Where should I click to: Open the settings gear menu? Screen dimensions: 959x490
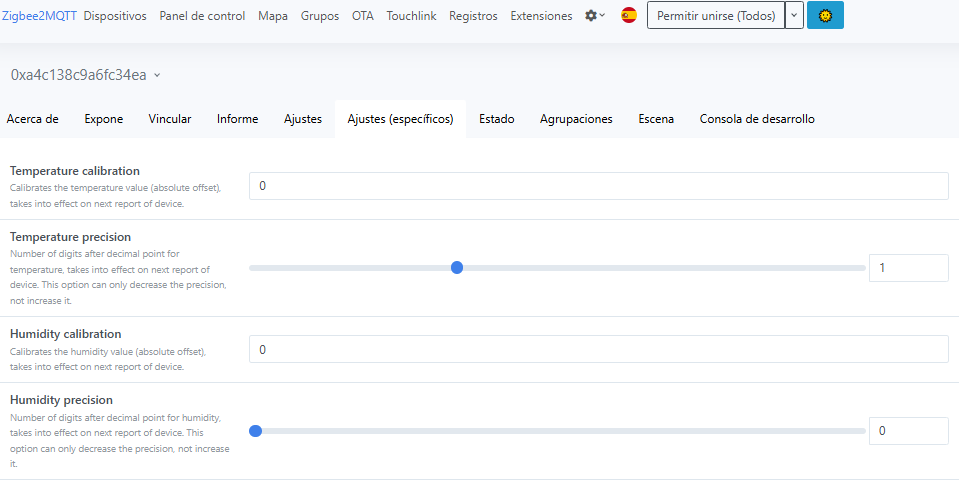pos(595,16)
